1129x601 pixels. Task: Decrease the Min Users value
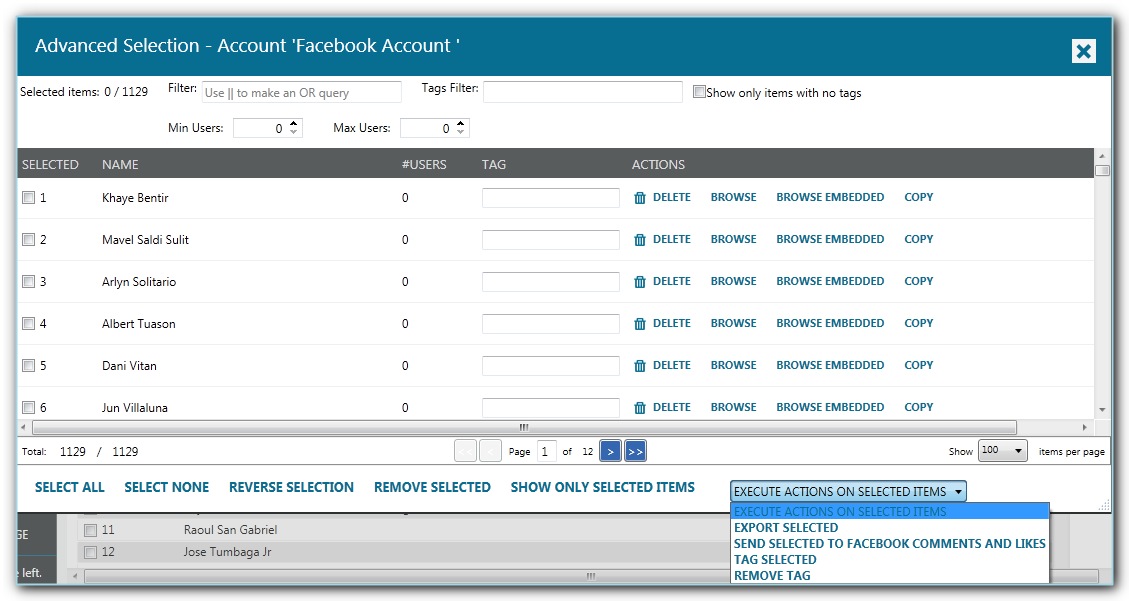(x=293, y=132)
